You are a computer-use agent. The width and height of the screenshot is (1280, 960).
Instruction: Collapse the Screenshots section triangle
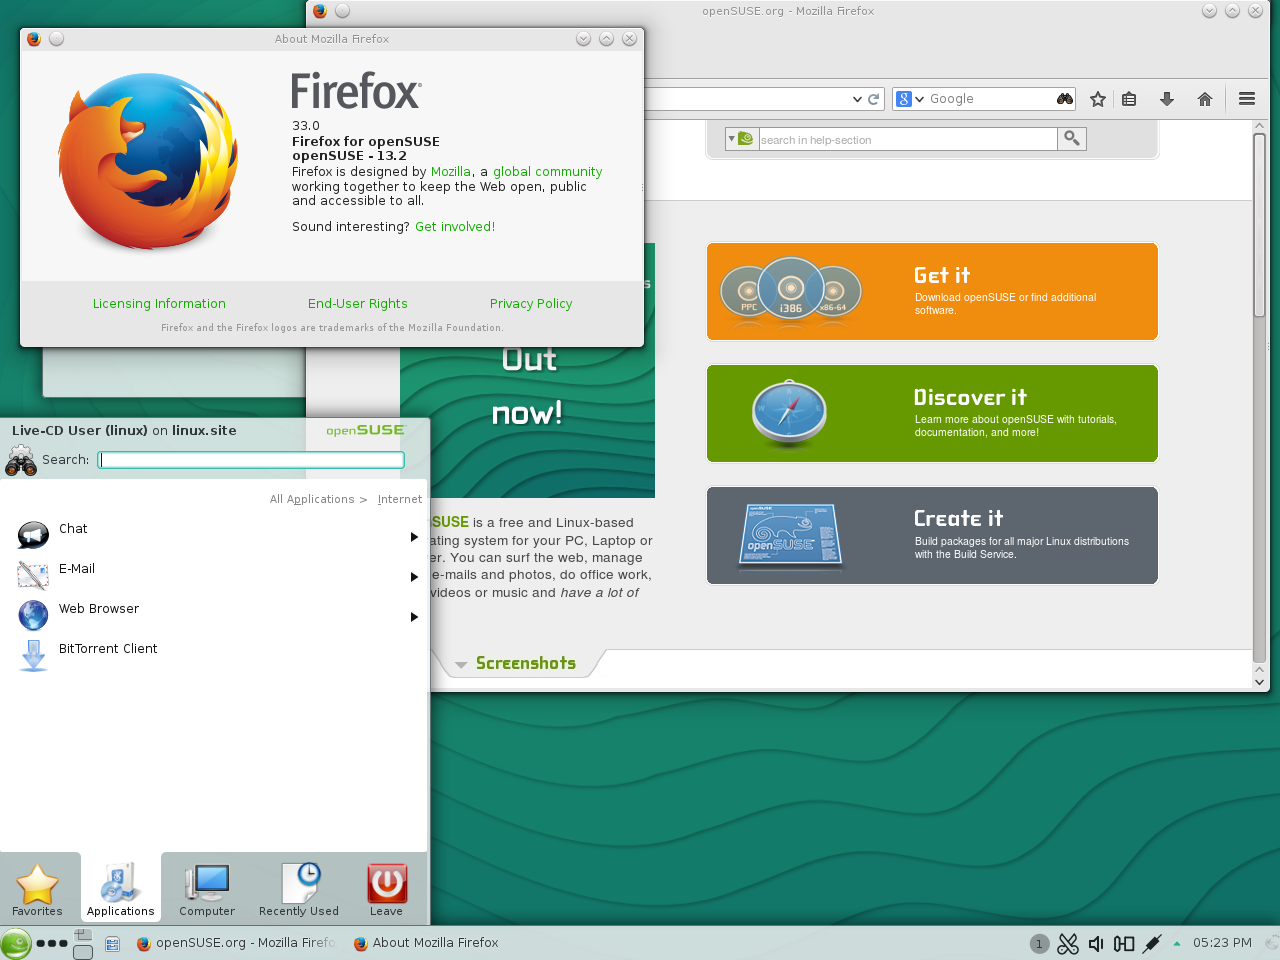pyautogui.click(x=461, y=664)
